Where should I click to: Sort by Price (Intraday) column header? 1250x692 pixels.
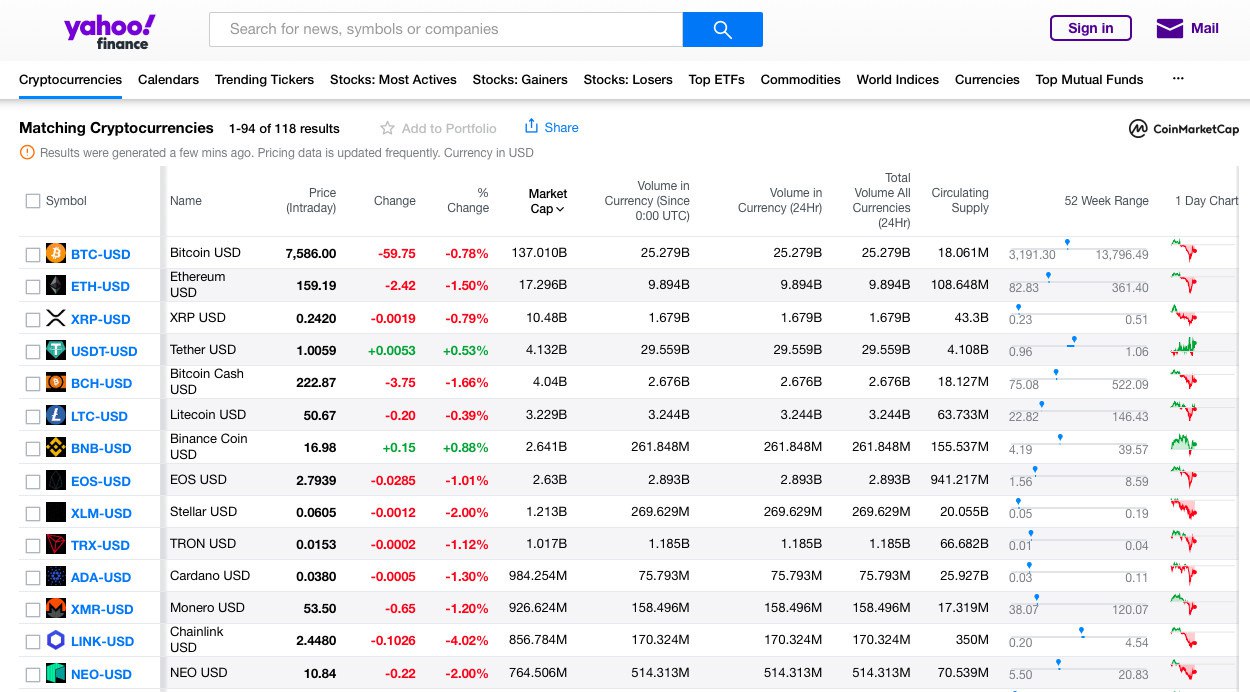pyautogui.click(x=311, y=201)
